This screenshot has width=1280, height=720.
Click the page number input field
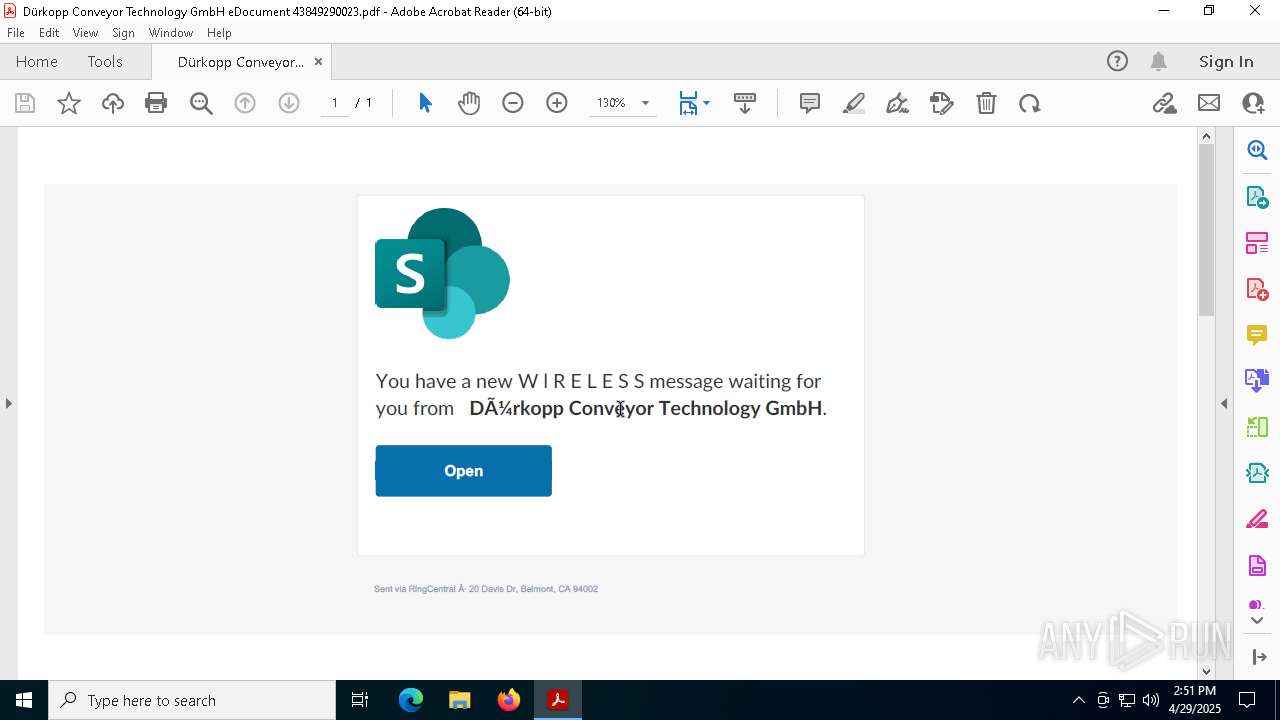(335, 103)
